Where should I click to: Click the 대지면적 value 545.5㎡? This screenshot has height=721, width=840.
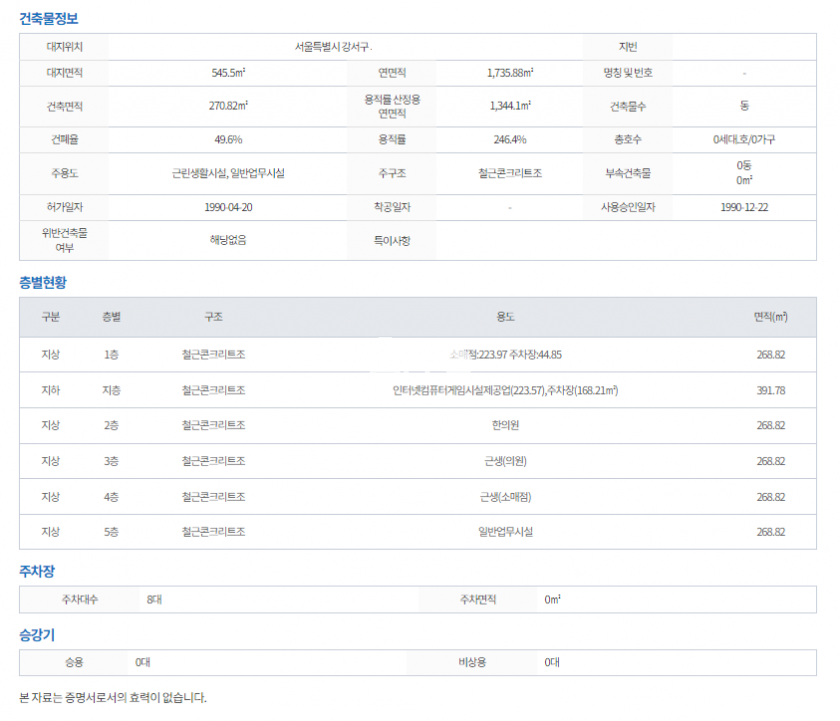tap(229, 73)
